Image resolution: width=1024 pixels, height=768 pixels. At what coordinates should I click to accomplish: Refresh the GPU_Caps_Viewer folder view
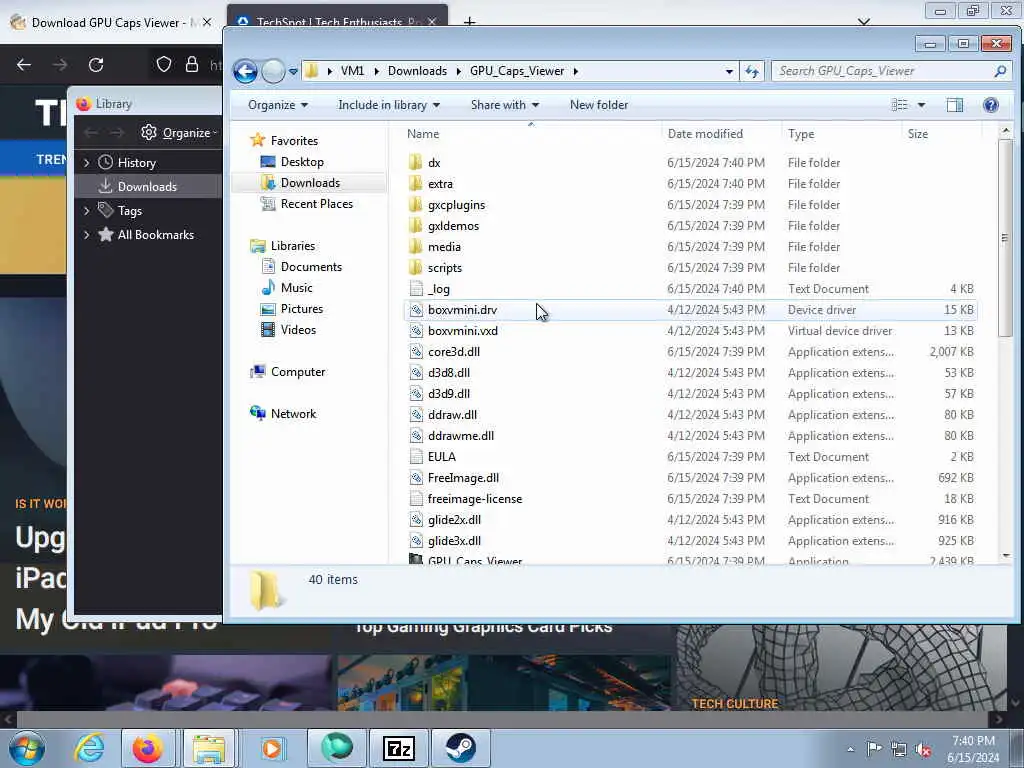coord(752,71)
